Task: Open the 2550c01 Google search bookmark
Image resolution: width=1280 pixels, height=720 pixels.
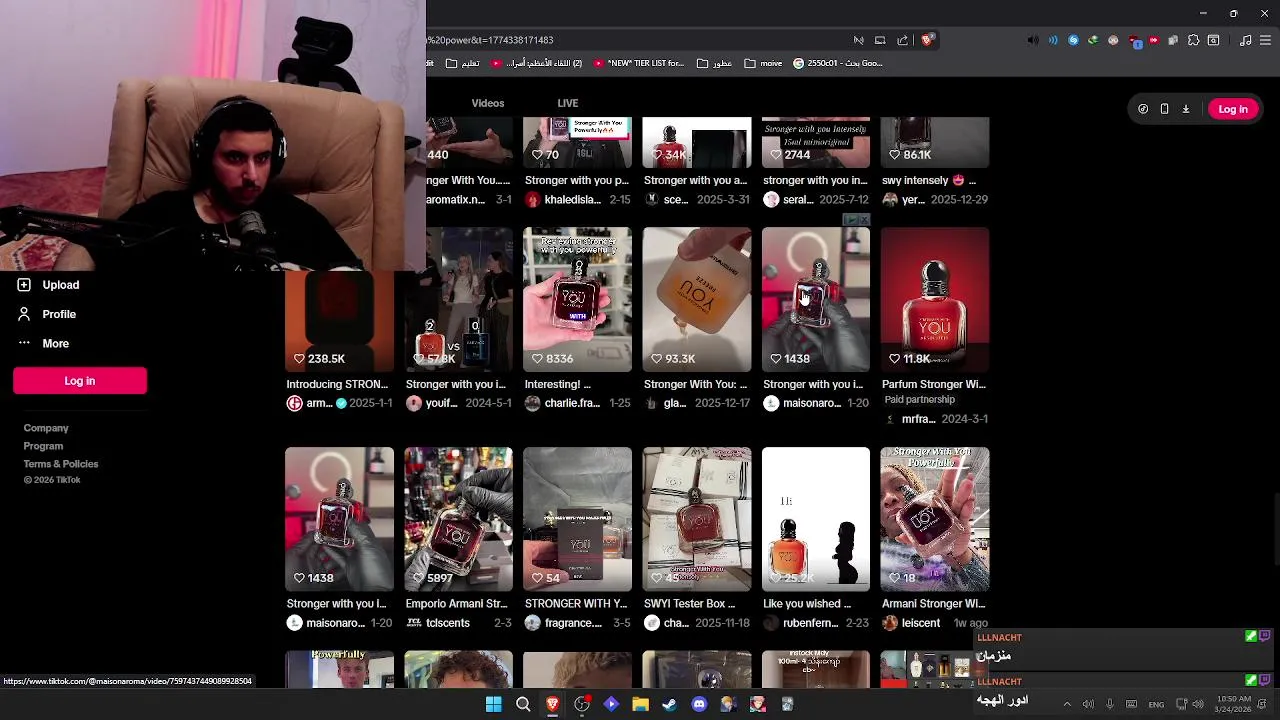Action: 838,63
